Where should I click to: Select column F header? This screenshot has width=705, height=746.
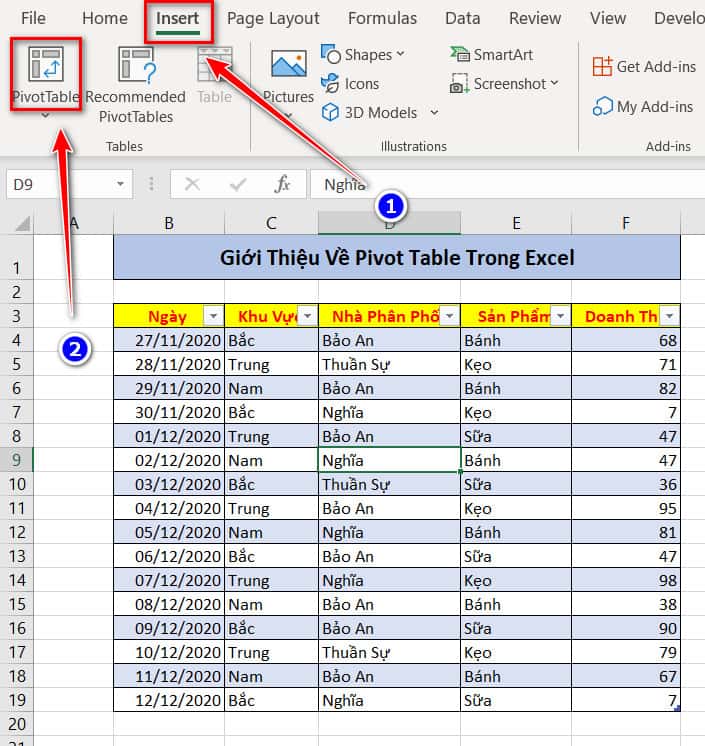626,224
